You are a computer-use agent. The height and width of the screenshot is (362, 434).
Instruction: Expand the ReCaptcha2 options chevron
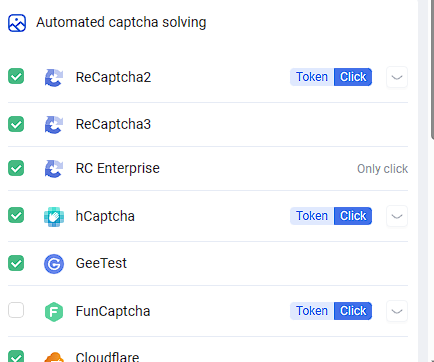(x=397, y=77)
